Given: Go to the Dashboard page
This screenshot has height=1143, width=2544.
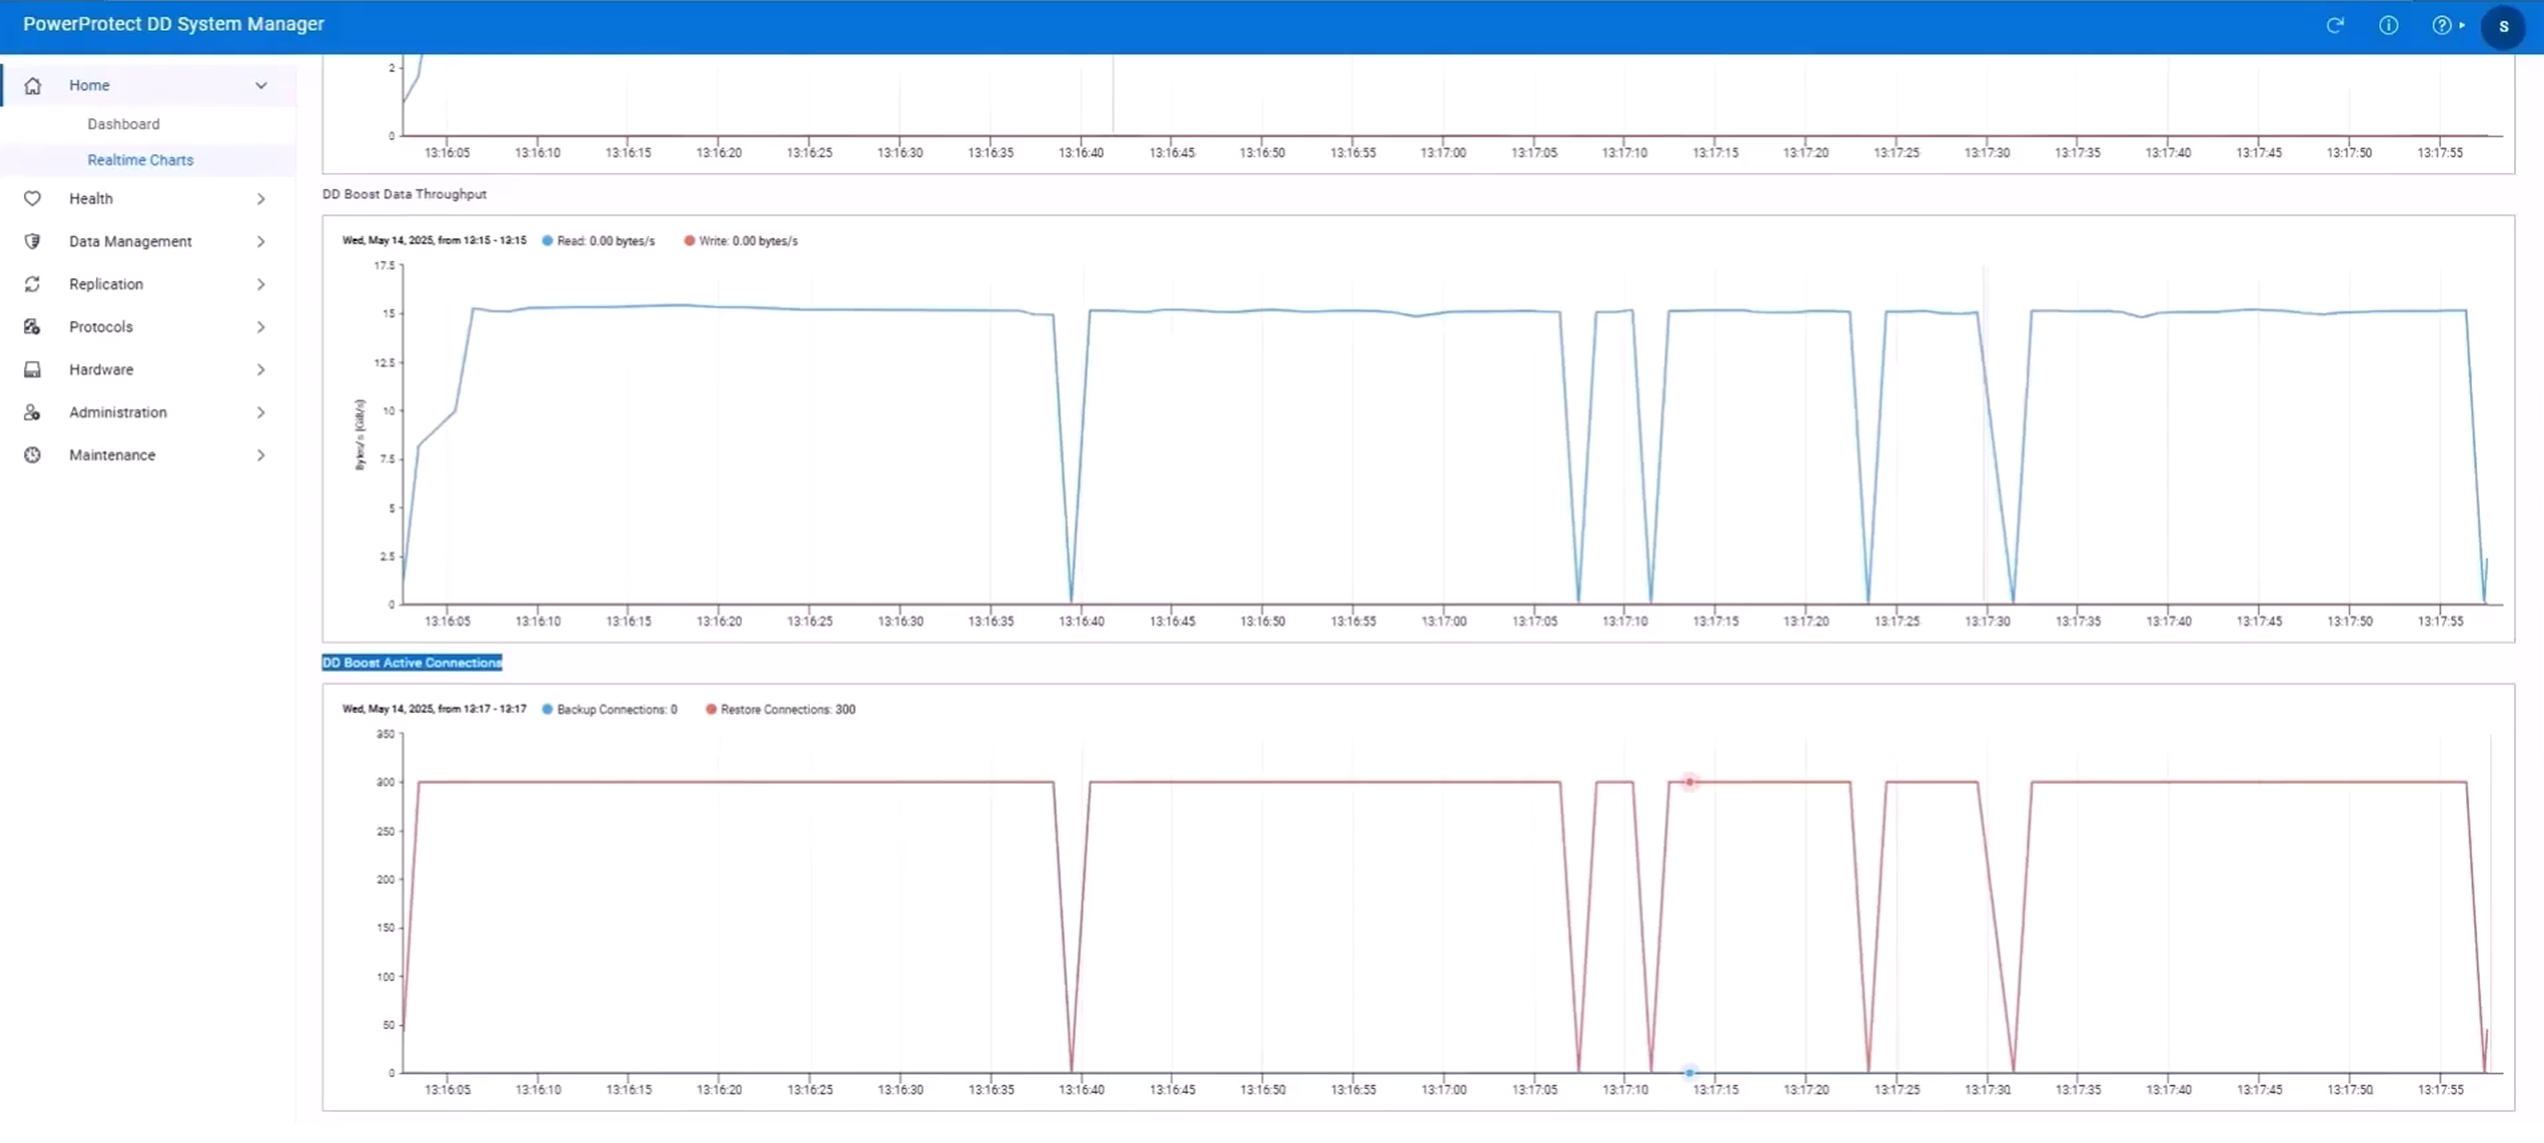Looking at the screenshot, I should (x=123, y=124).
